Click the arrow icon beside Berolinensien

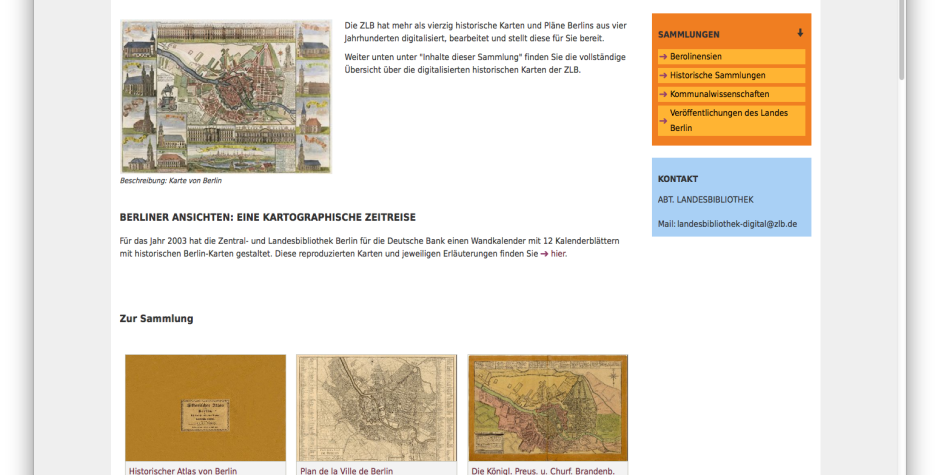(663, 56)
